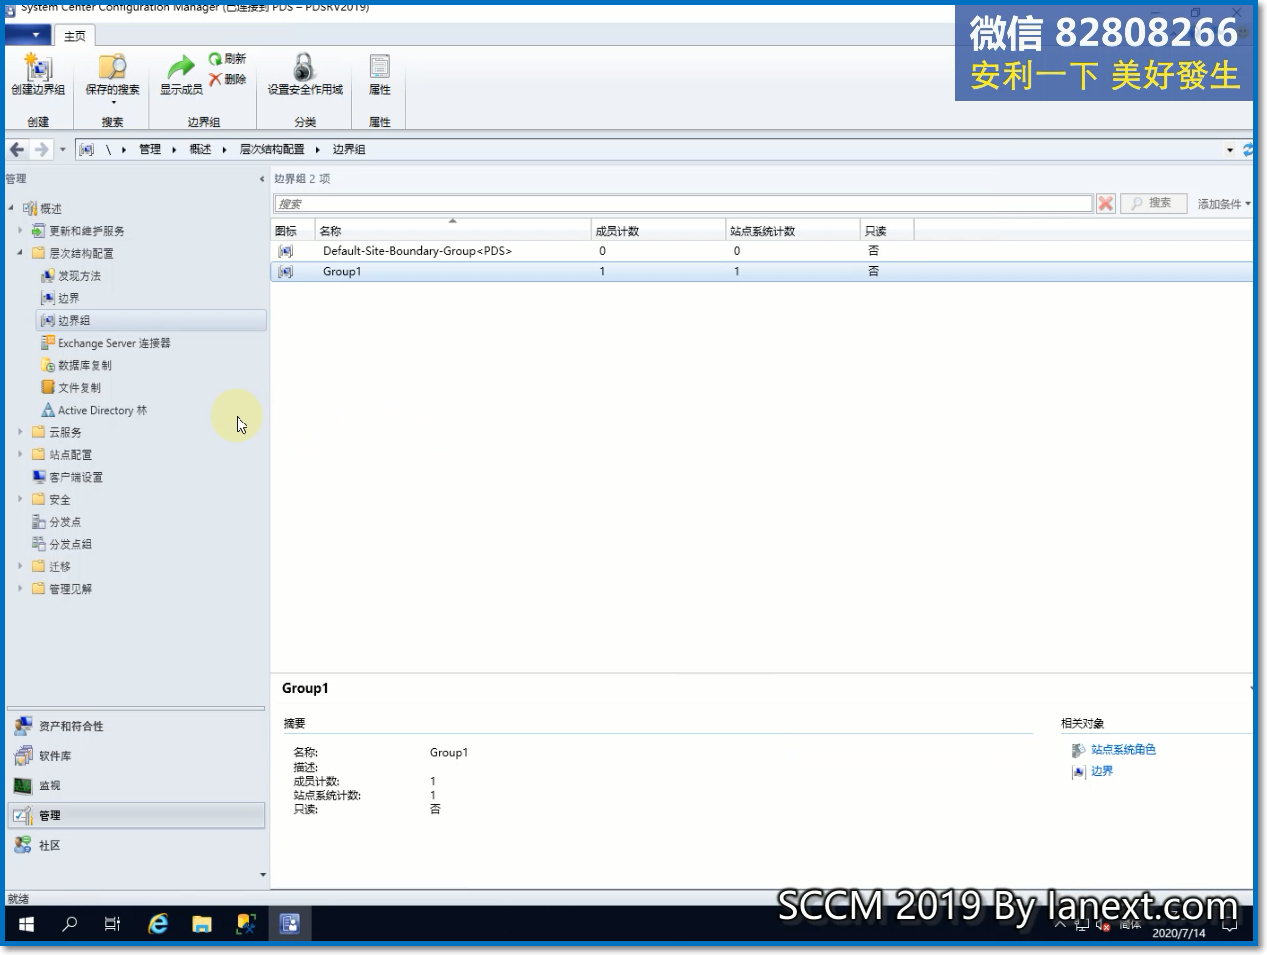1267x955 pixels.
Task: Open the Monitoring workspace
Action: (x=136, y=786)
